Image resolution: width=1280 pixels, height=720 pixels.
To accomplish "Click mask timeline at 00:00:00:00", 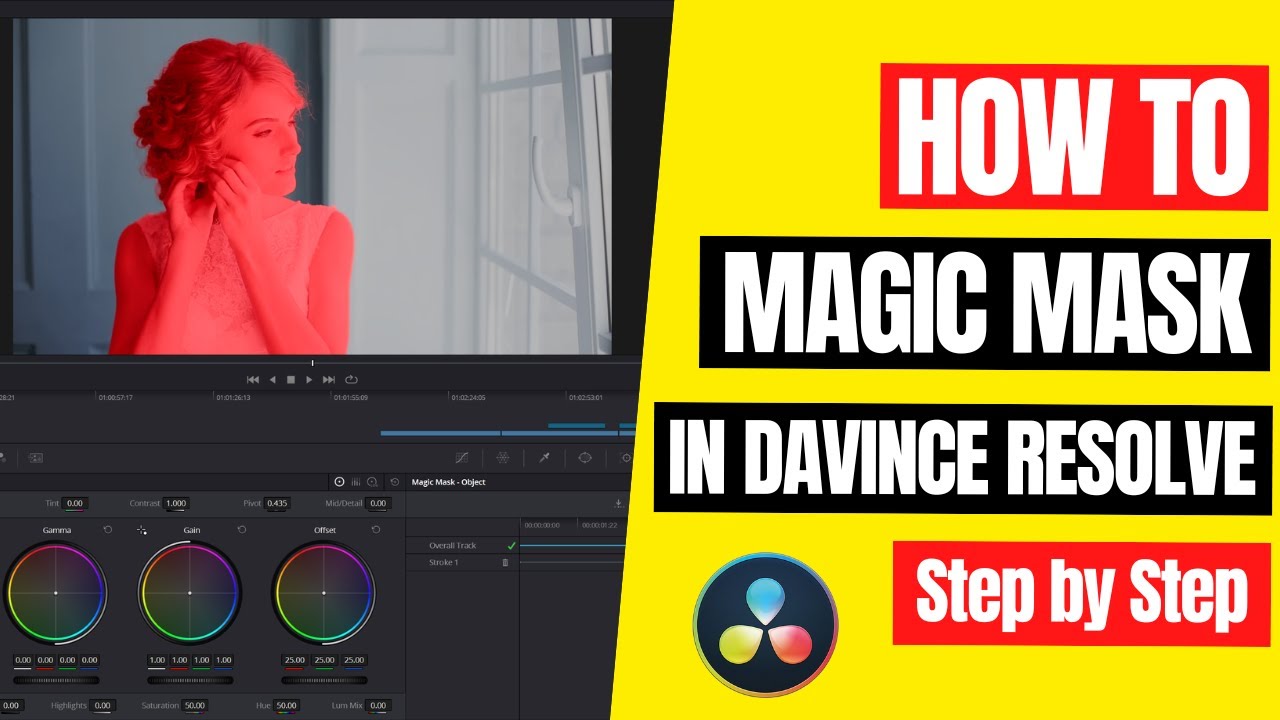I will tap(542, 525).
